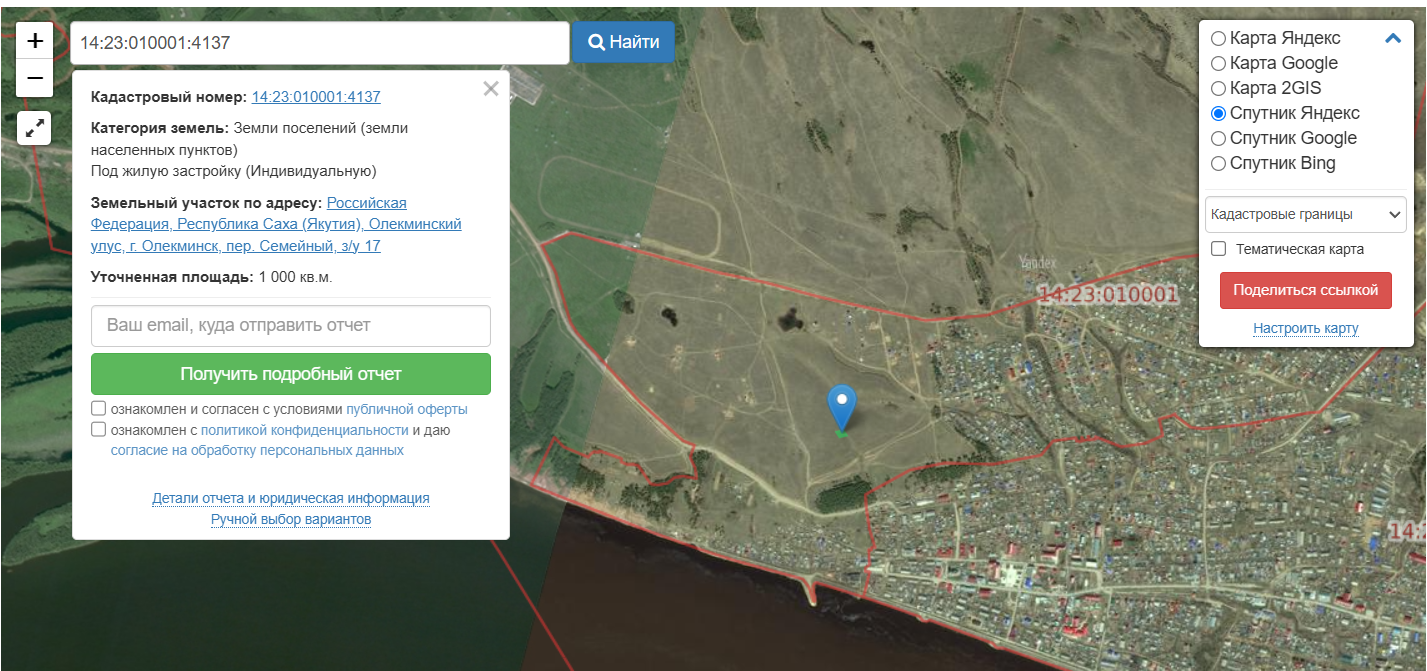Close the cadastral info panel
This screenshot has width=1427, height=671.
point(490,88)
